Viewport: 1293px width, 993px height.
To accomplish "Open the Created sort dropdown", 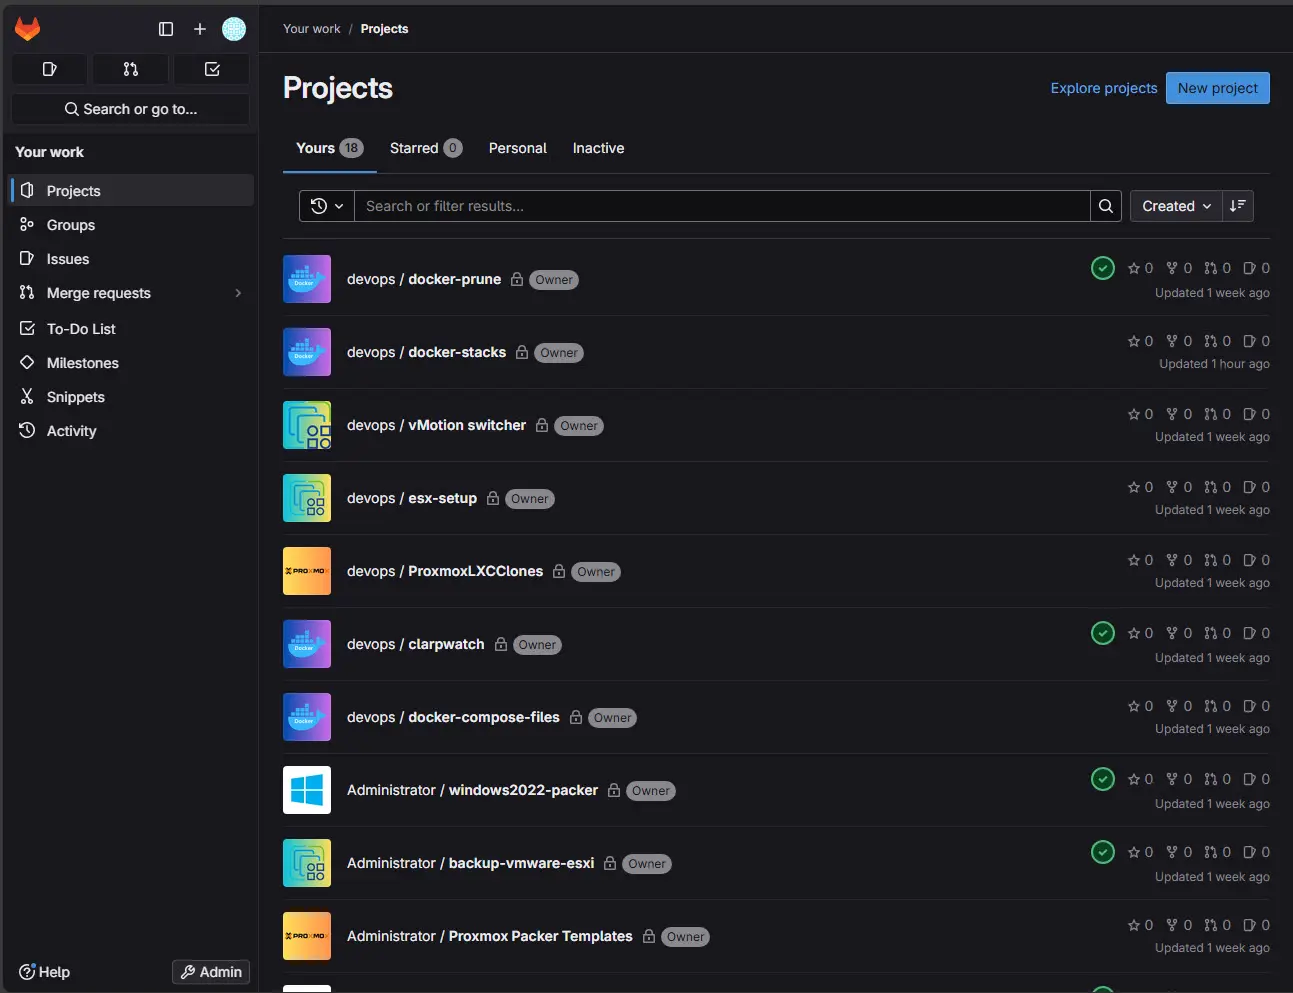I will [x=1174, y=206].
